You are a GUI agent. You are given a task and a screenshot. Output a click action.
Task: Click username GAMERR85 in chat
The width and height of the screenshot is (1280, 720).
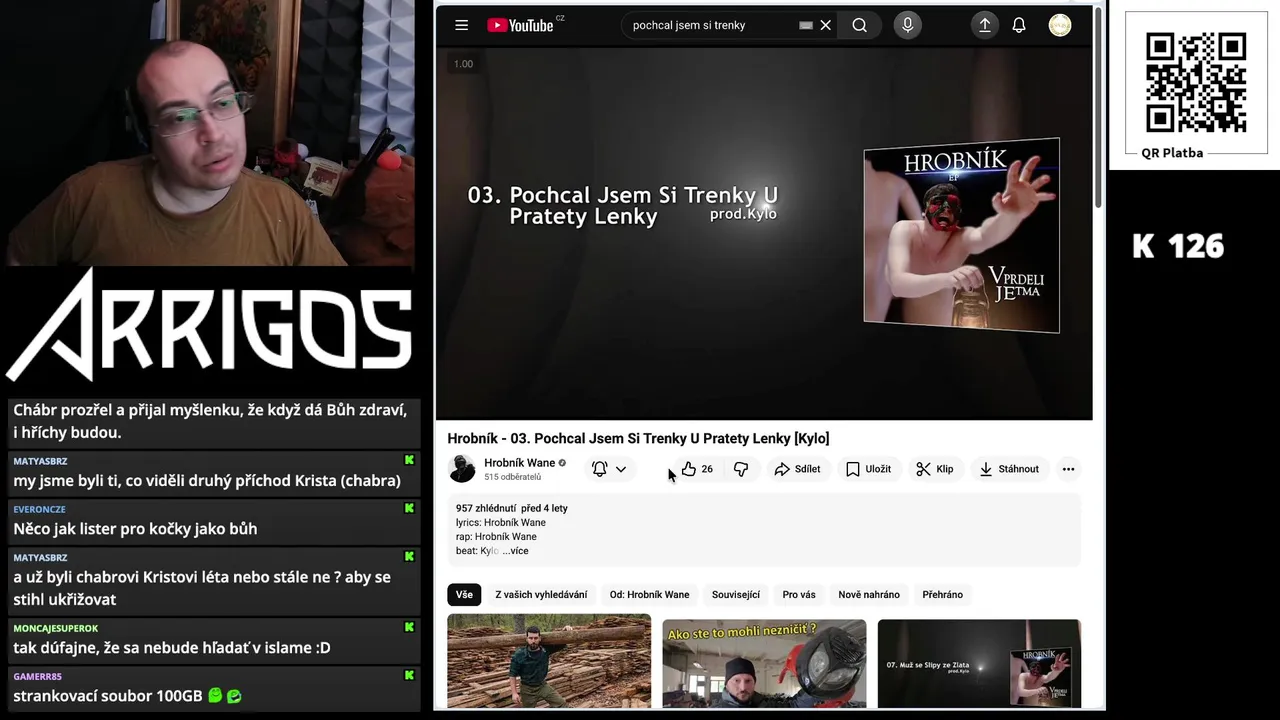[x=37, y=676]
